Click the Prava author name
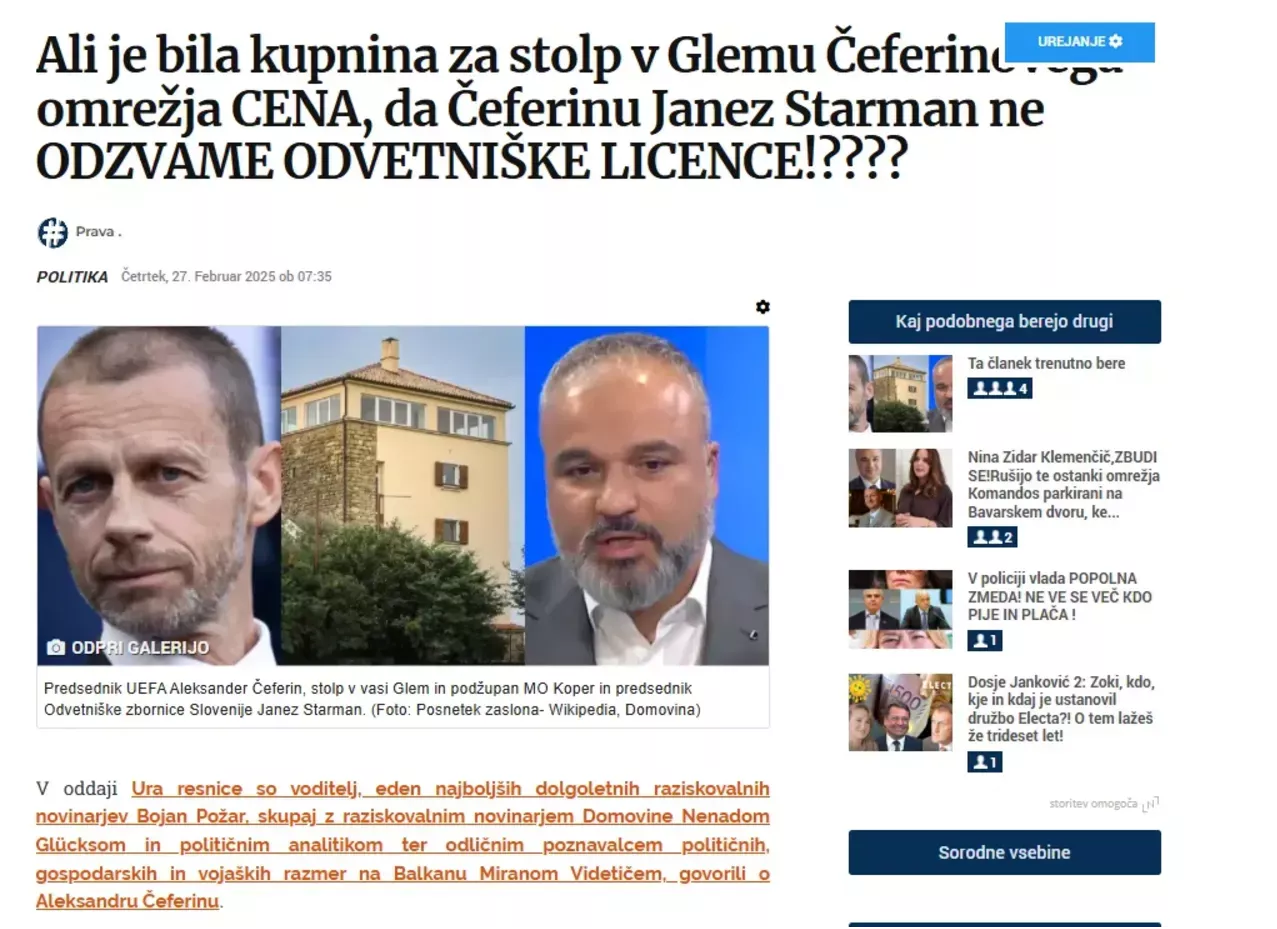Viewport: 1277px width, 929px height. coord(98,232)
